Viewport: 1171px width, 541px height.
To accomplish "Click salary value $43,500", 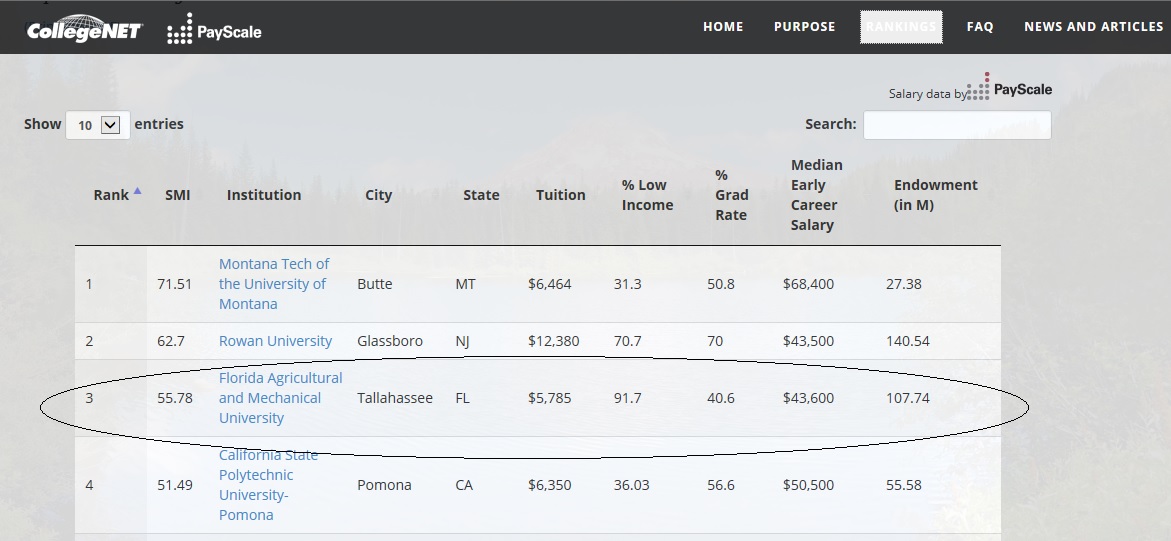I will point(809,341).
